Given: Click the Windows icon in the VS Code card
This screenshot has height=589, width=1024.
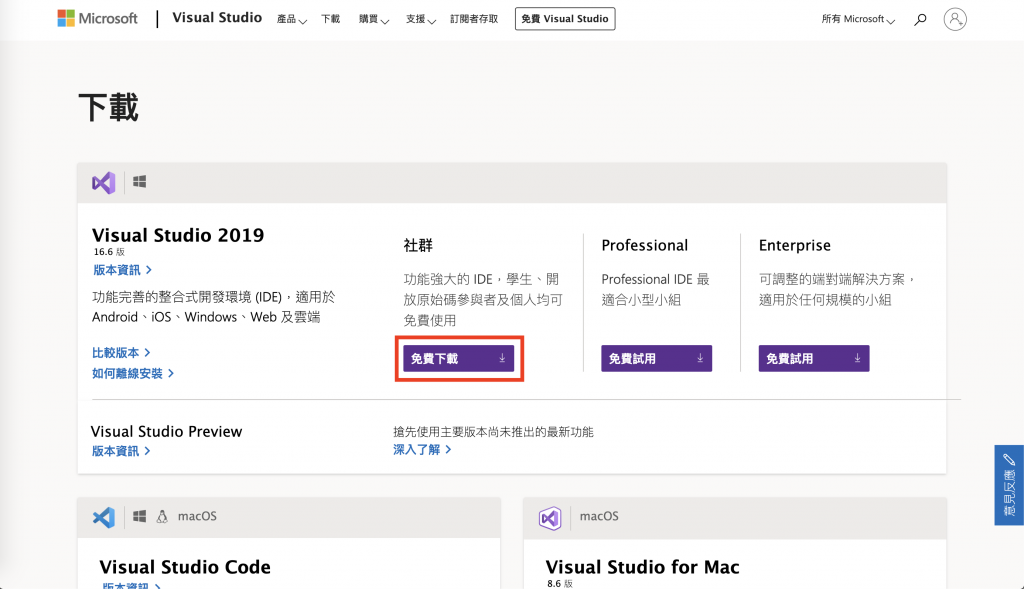Looking at the screenshot, I should [x=139, y=517].
